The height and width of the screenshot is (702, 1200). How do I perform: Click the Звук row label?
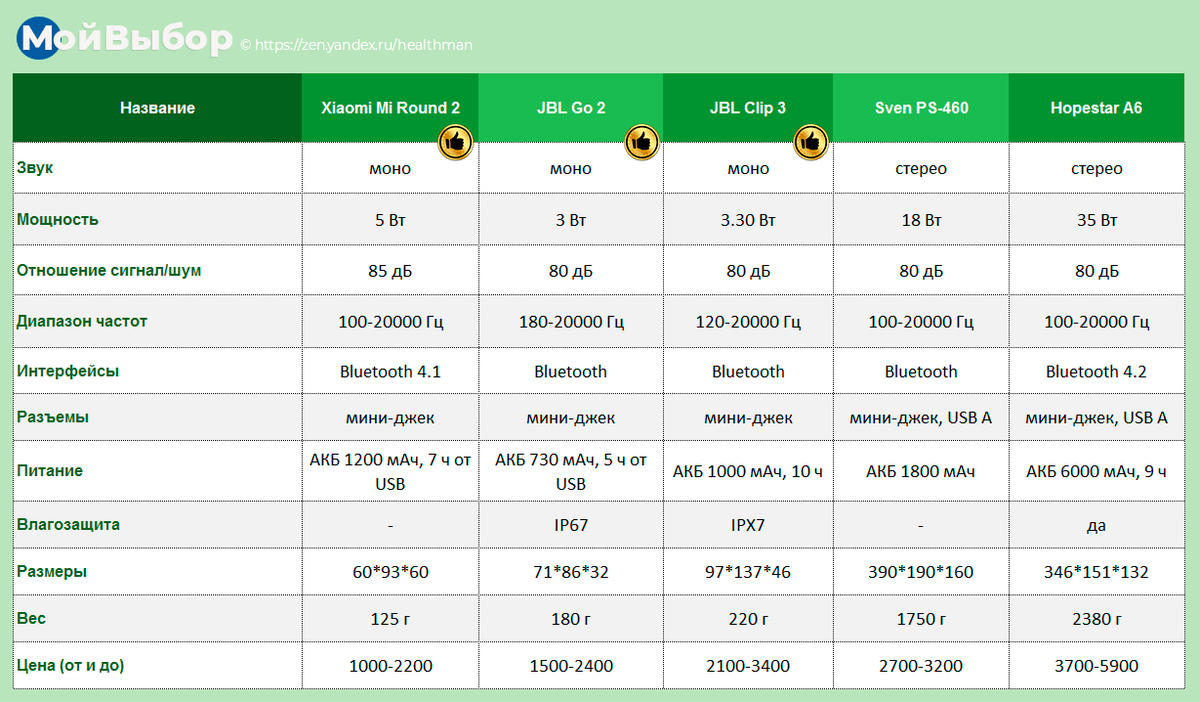tap(35, 168)
